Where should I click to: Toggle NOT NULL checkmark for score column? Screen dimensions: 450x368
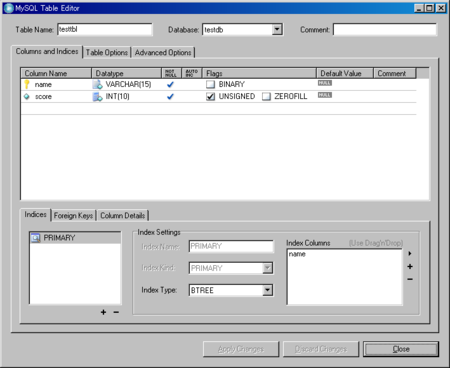170,97
